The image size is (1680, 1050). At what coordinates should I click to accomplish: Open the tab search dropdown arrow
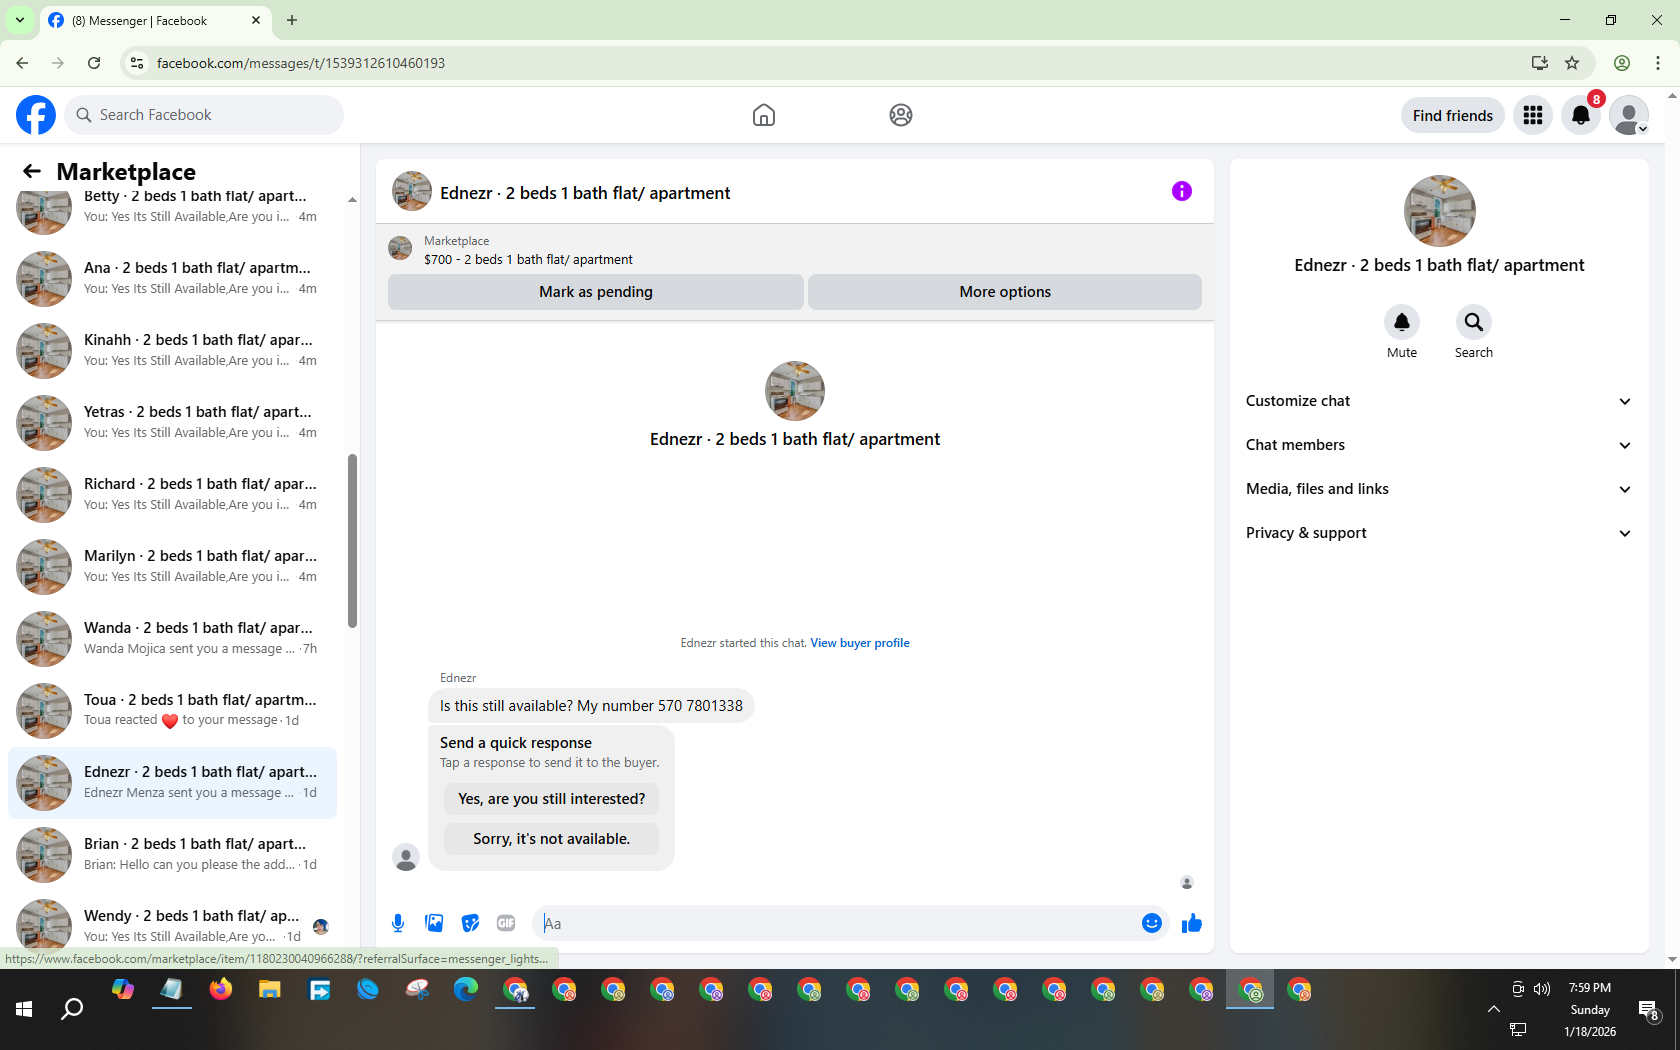(20, 20)
